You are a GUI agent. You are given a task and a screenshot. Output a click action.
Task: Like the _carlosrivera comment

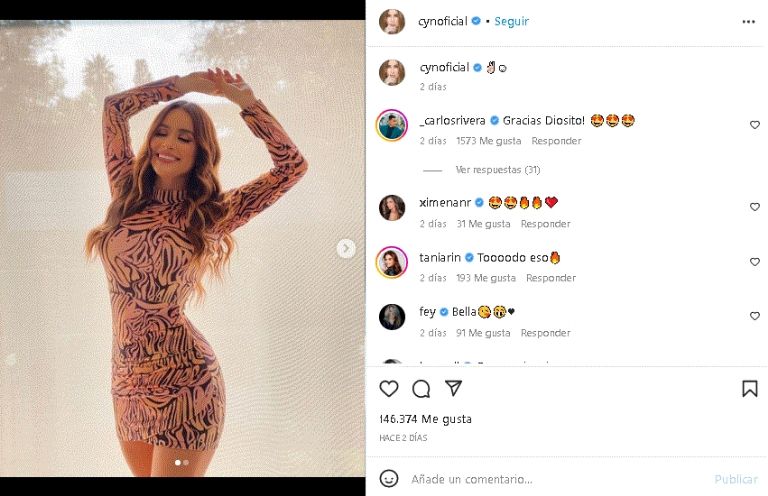(755, 125)
